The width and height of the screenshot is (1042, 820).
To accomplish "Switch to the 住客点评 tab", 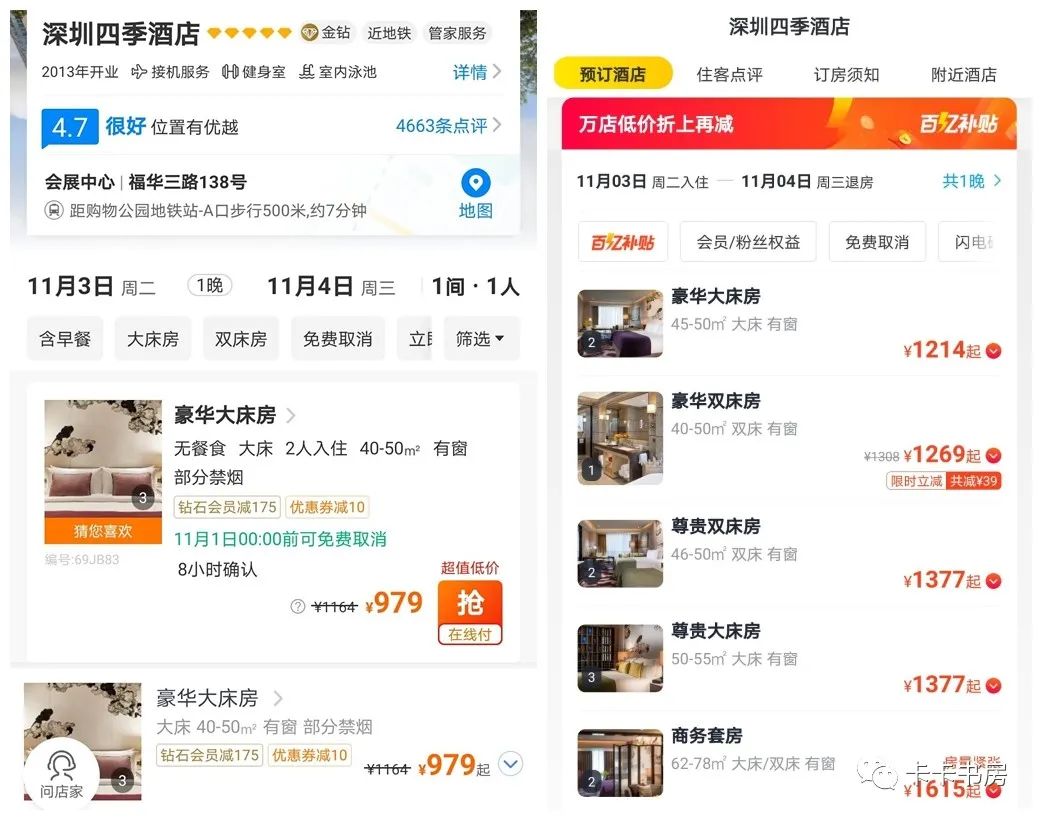I will tap(729, 74).
